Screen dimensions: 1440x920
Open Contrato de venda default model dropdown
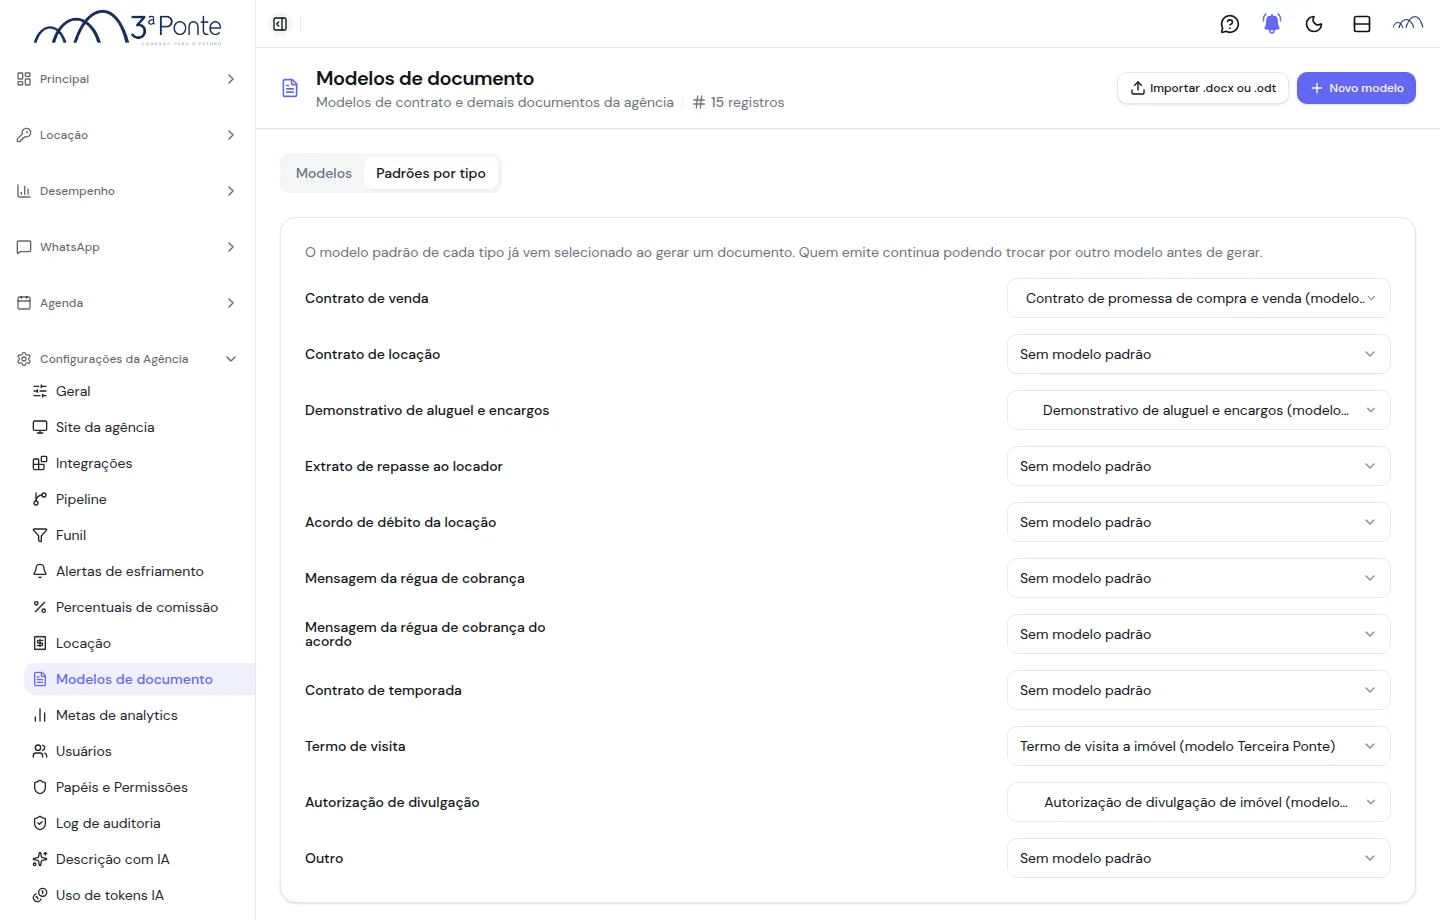1198,298
